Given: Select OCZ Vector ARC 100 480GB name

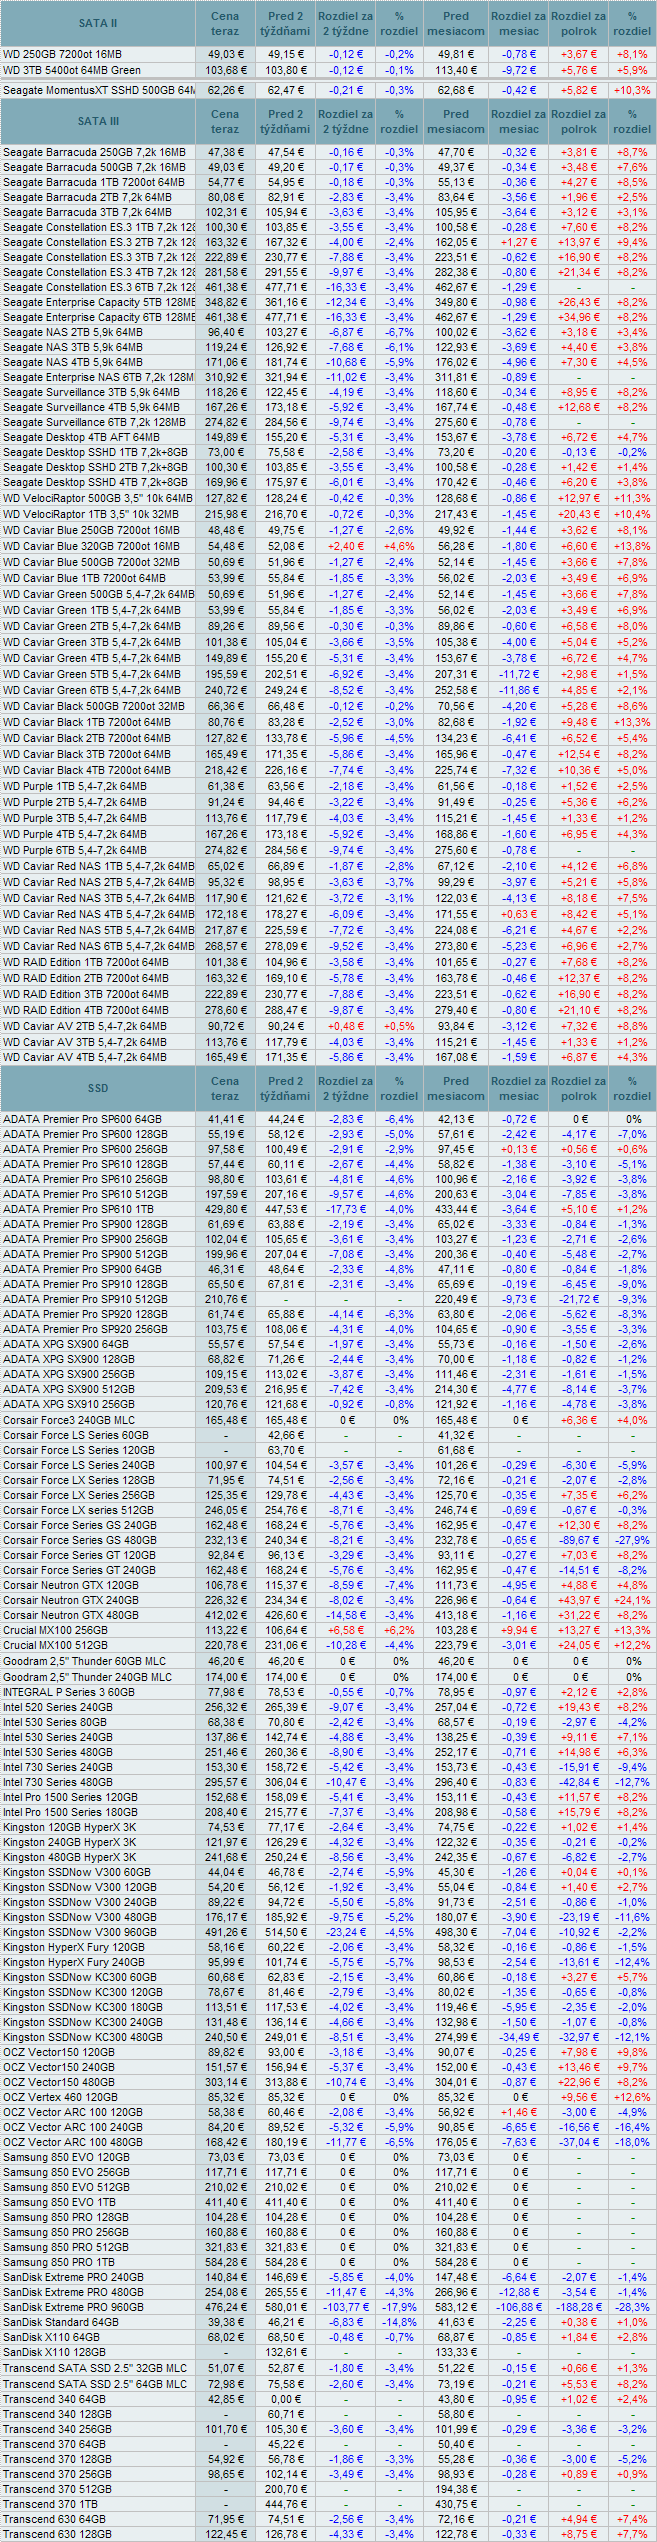Looking at the screenshot, I should click(x=73, y=2143).
